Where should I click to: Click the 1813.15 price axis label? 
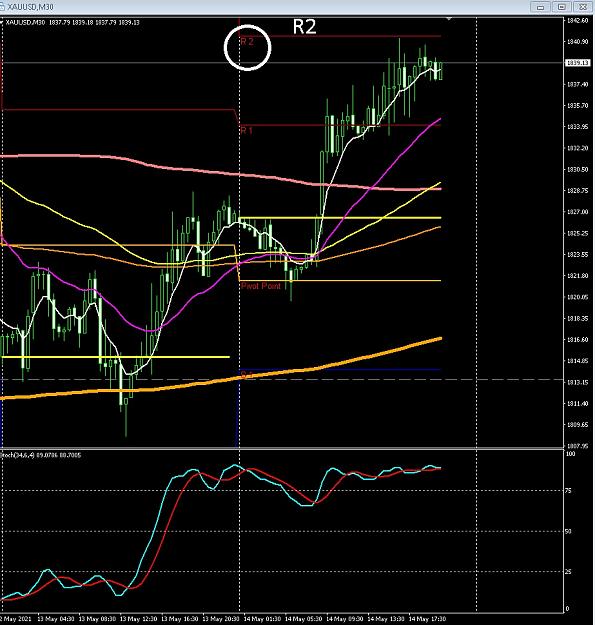click(577, 382)
